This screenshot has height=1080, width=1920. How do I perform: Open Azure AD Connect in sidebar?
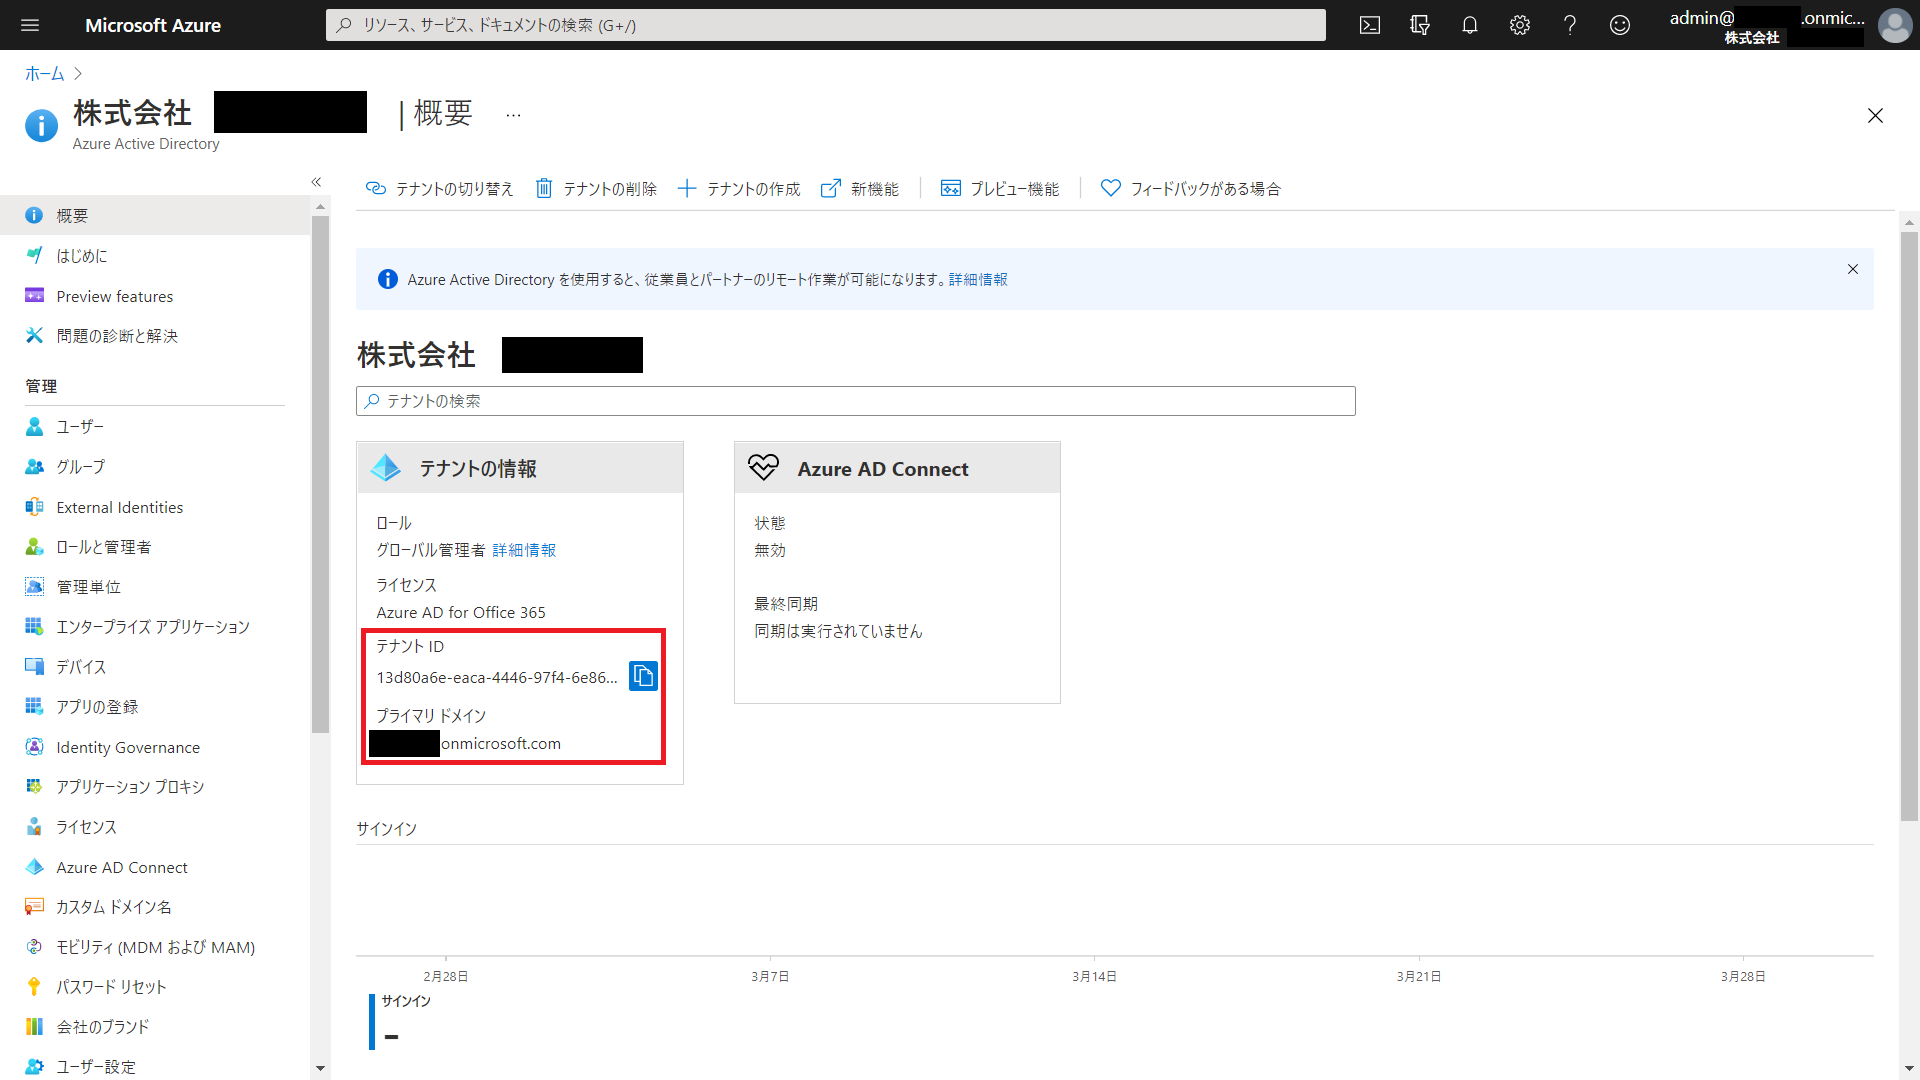click(155, 867)
